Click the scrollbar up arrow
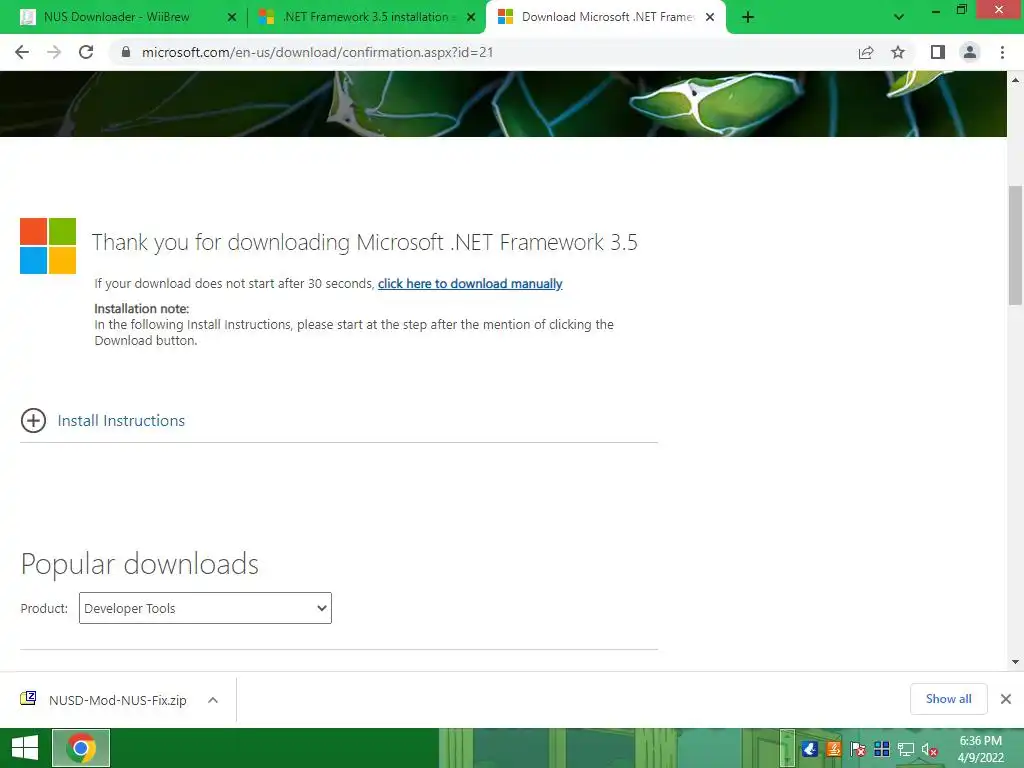Viewport: 1024px width, 768px height. tap(1016, 80)
